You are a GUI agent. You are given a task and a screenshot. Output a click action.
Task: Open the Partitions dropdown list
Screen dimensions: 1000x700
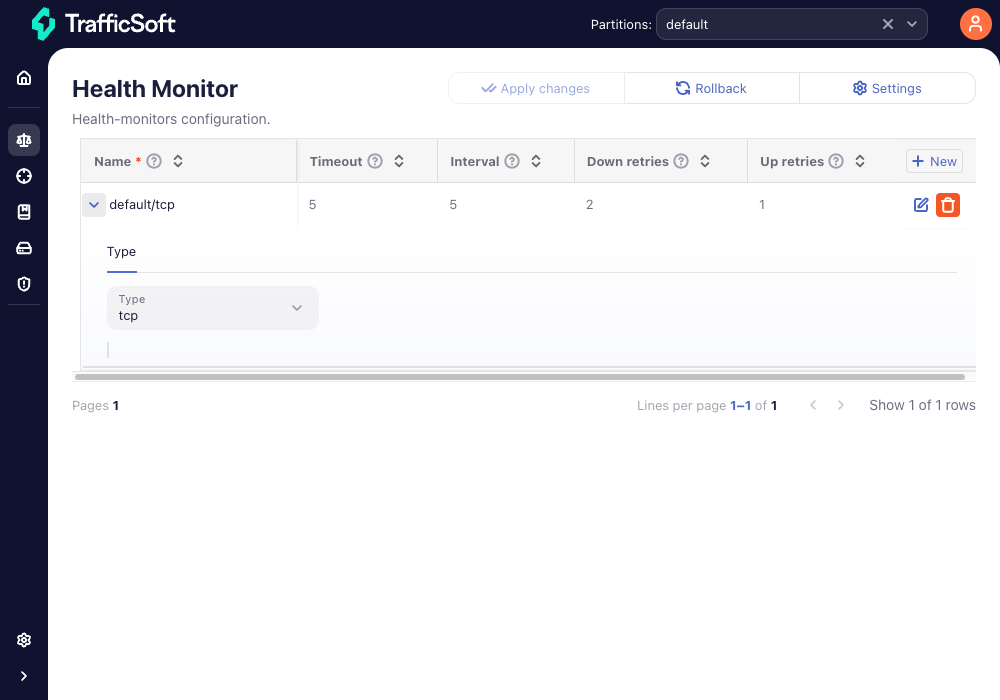tap(912, 24)
